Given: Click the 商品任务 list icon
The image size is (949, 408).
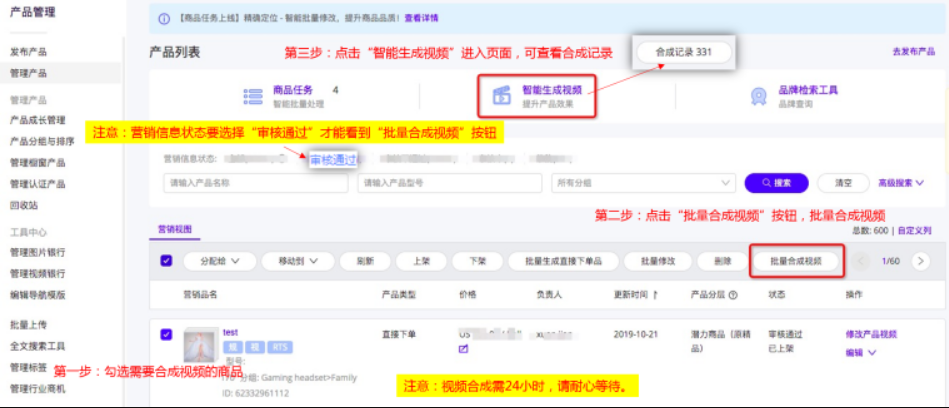Looking at the screenshot, I should click(252, 95).
